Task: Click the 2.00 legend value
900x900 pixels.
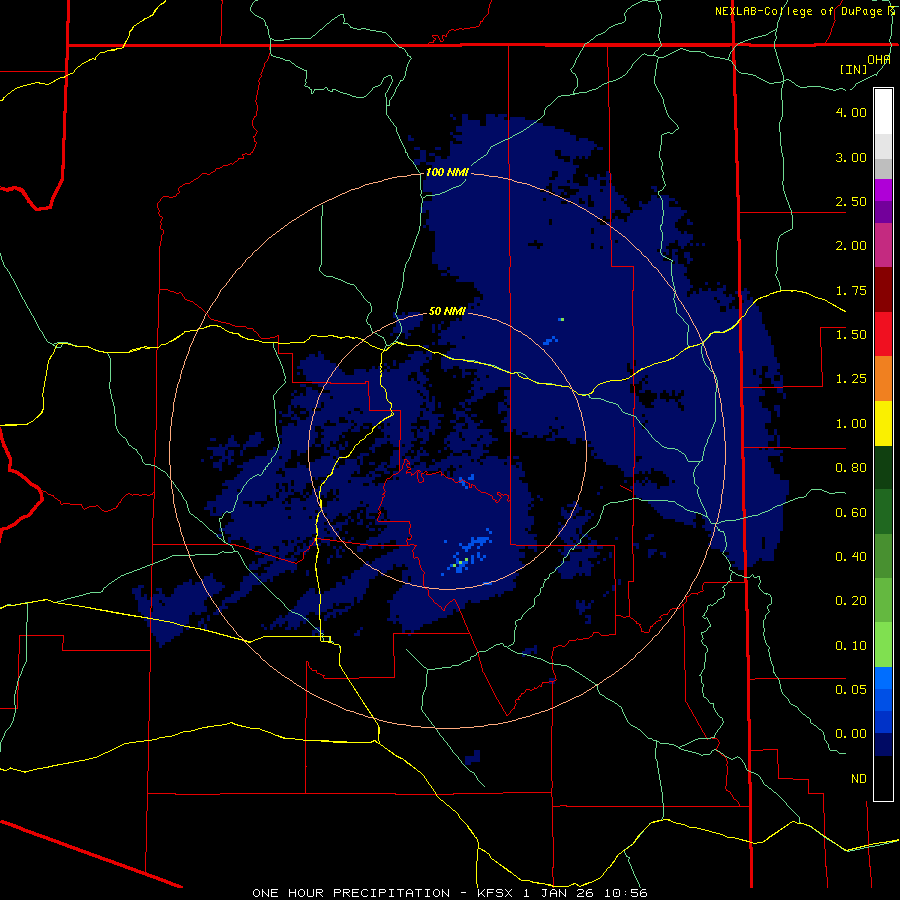Action: click(x=851, y=246)
